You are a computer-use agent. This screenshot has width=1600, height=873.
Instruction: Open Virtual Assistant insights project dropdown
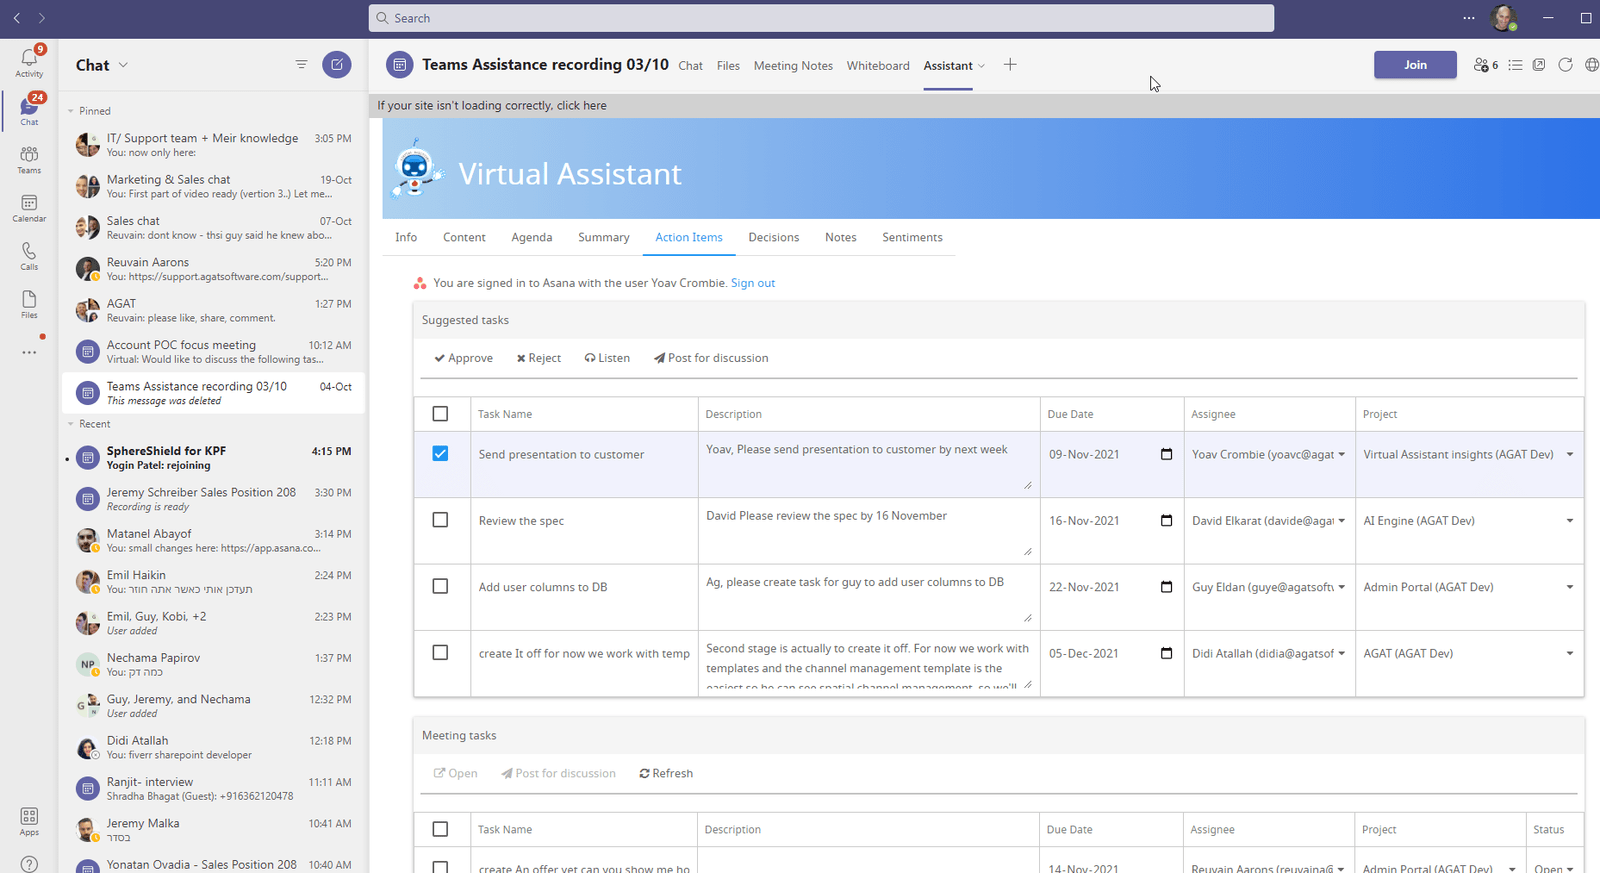1569,454
